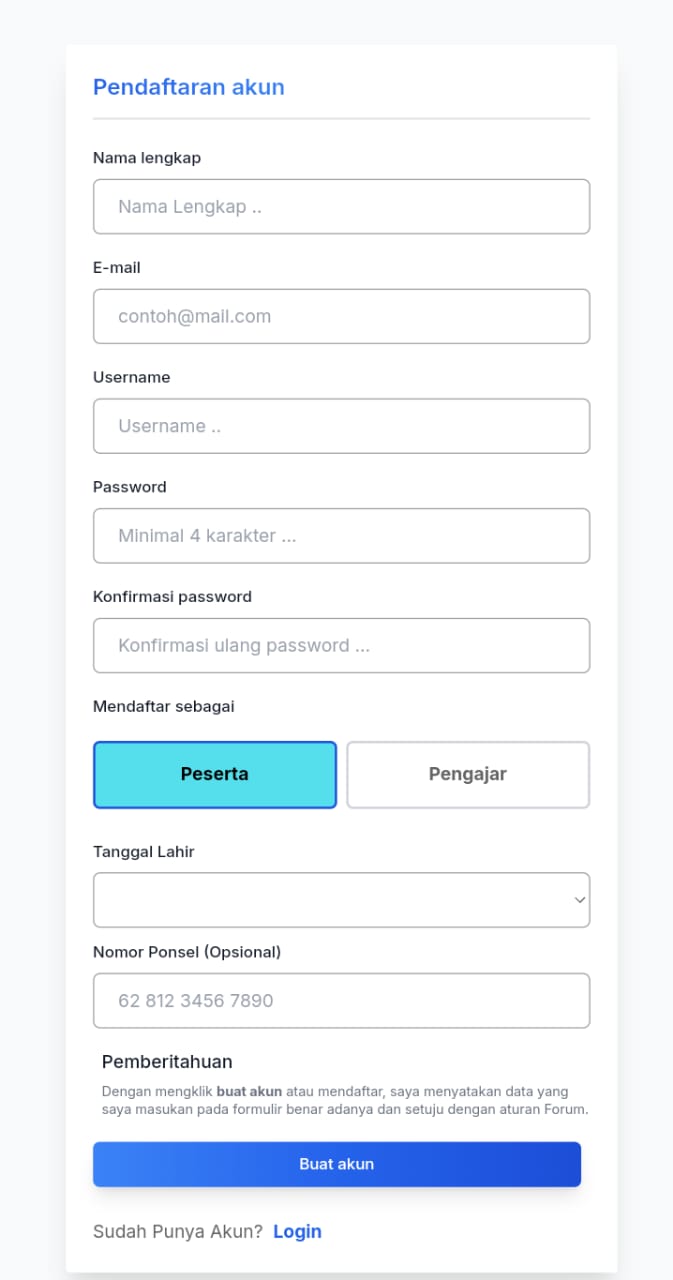Viewport: 673px width, 1280px height.
Task: Focus the Konfirmasi ulang password field
Action: pyautogui.click(x=341, y=645)
